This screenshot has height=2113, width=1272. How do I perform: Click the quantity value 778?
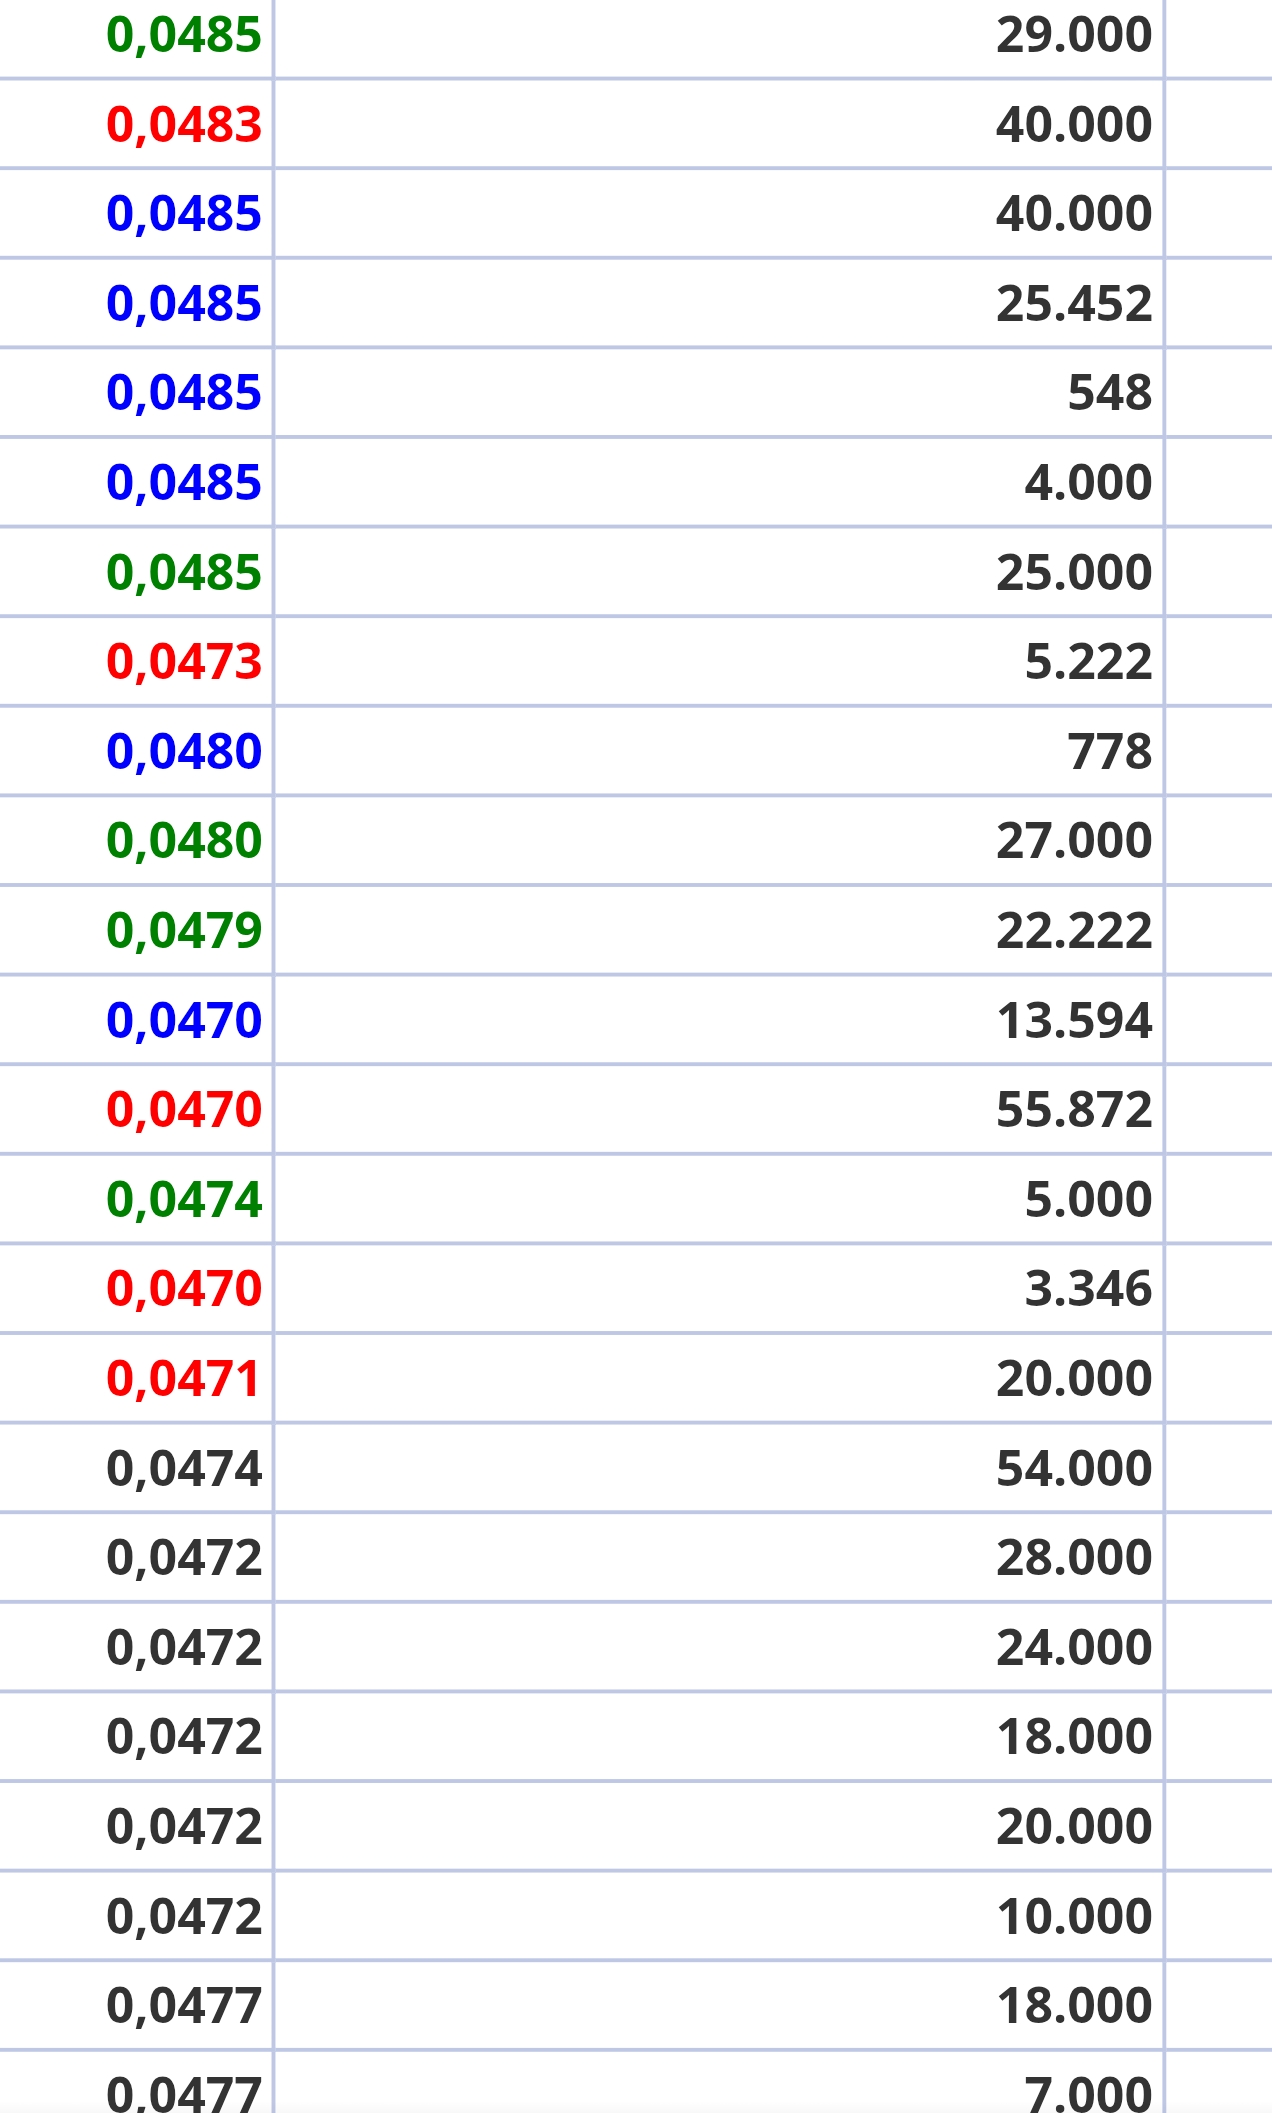pyautogui.click(x=1110, y=751)
